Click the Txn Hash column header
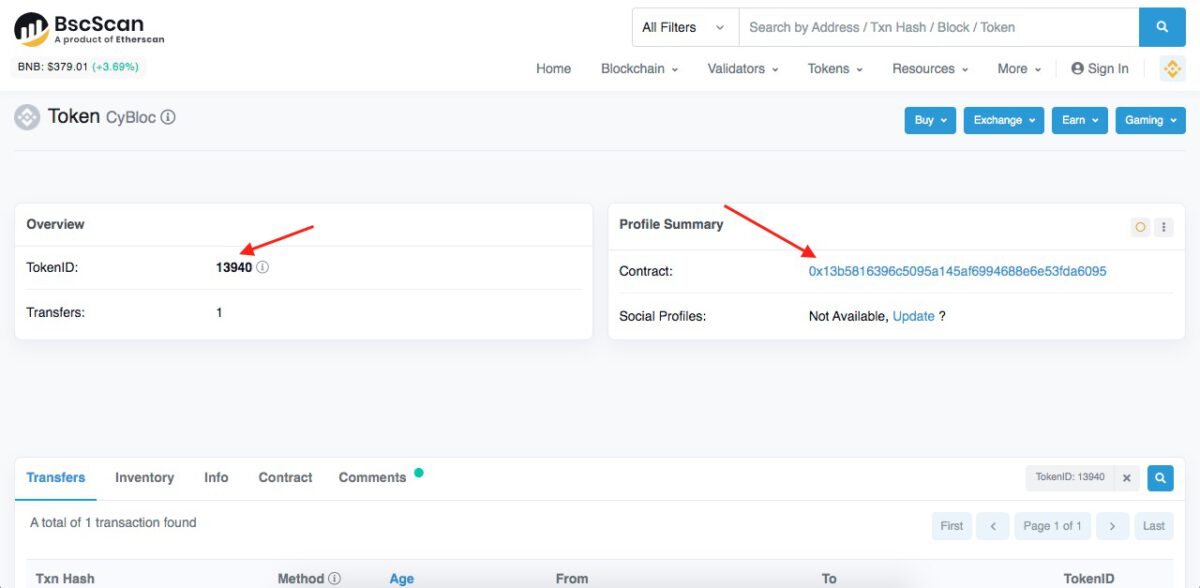1200x588 pixels. 65,579
